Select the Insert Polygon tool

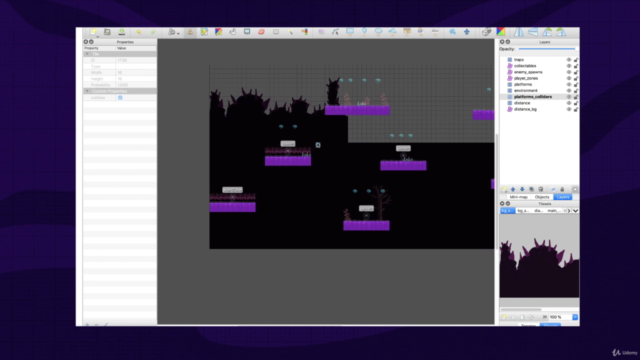pos(393,32)
